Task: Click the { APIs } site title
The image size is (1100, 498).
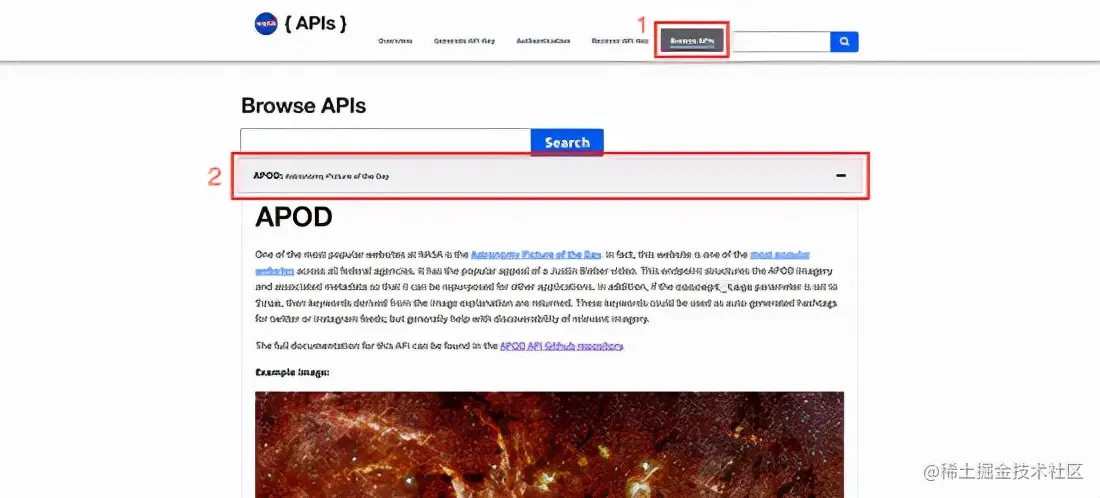Action: (316, 23)
